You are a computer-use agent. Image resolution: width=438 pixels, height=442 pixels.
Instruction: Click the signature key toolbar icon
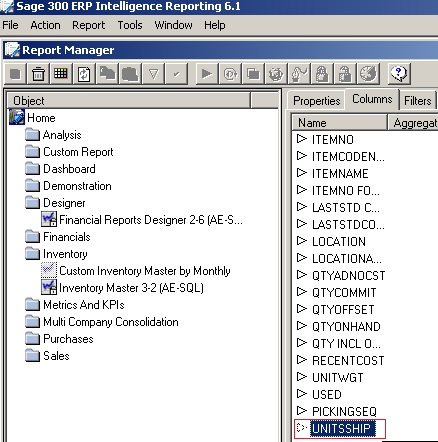tap(299, 74)
